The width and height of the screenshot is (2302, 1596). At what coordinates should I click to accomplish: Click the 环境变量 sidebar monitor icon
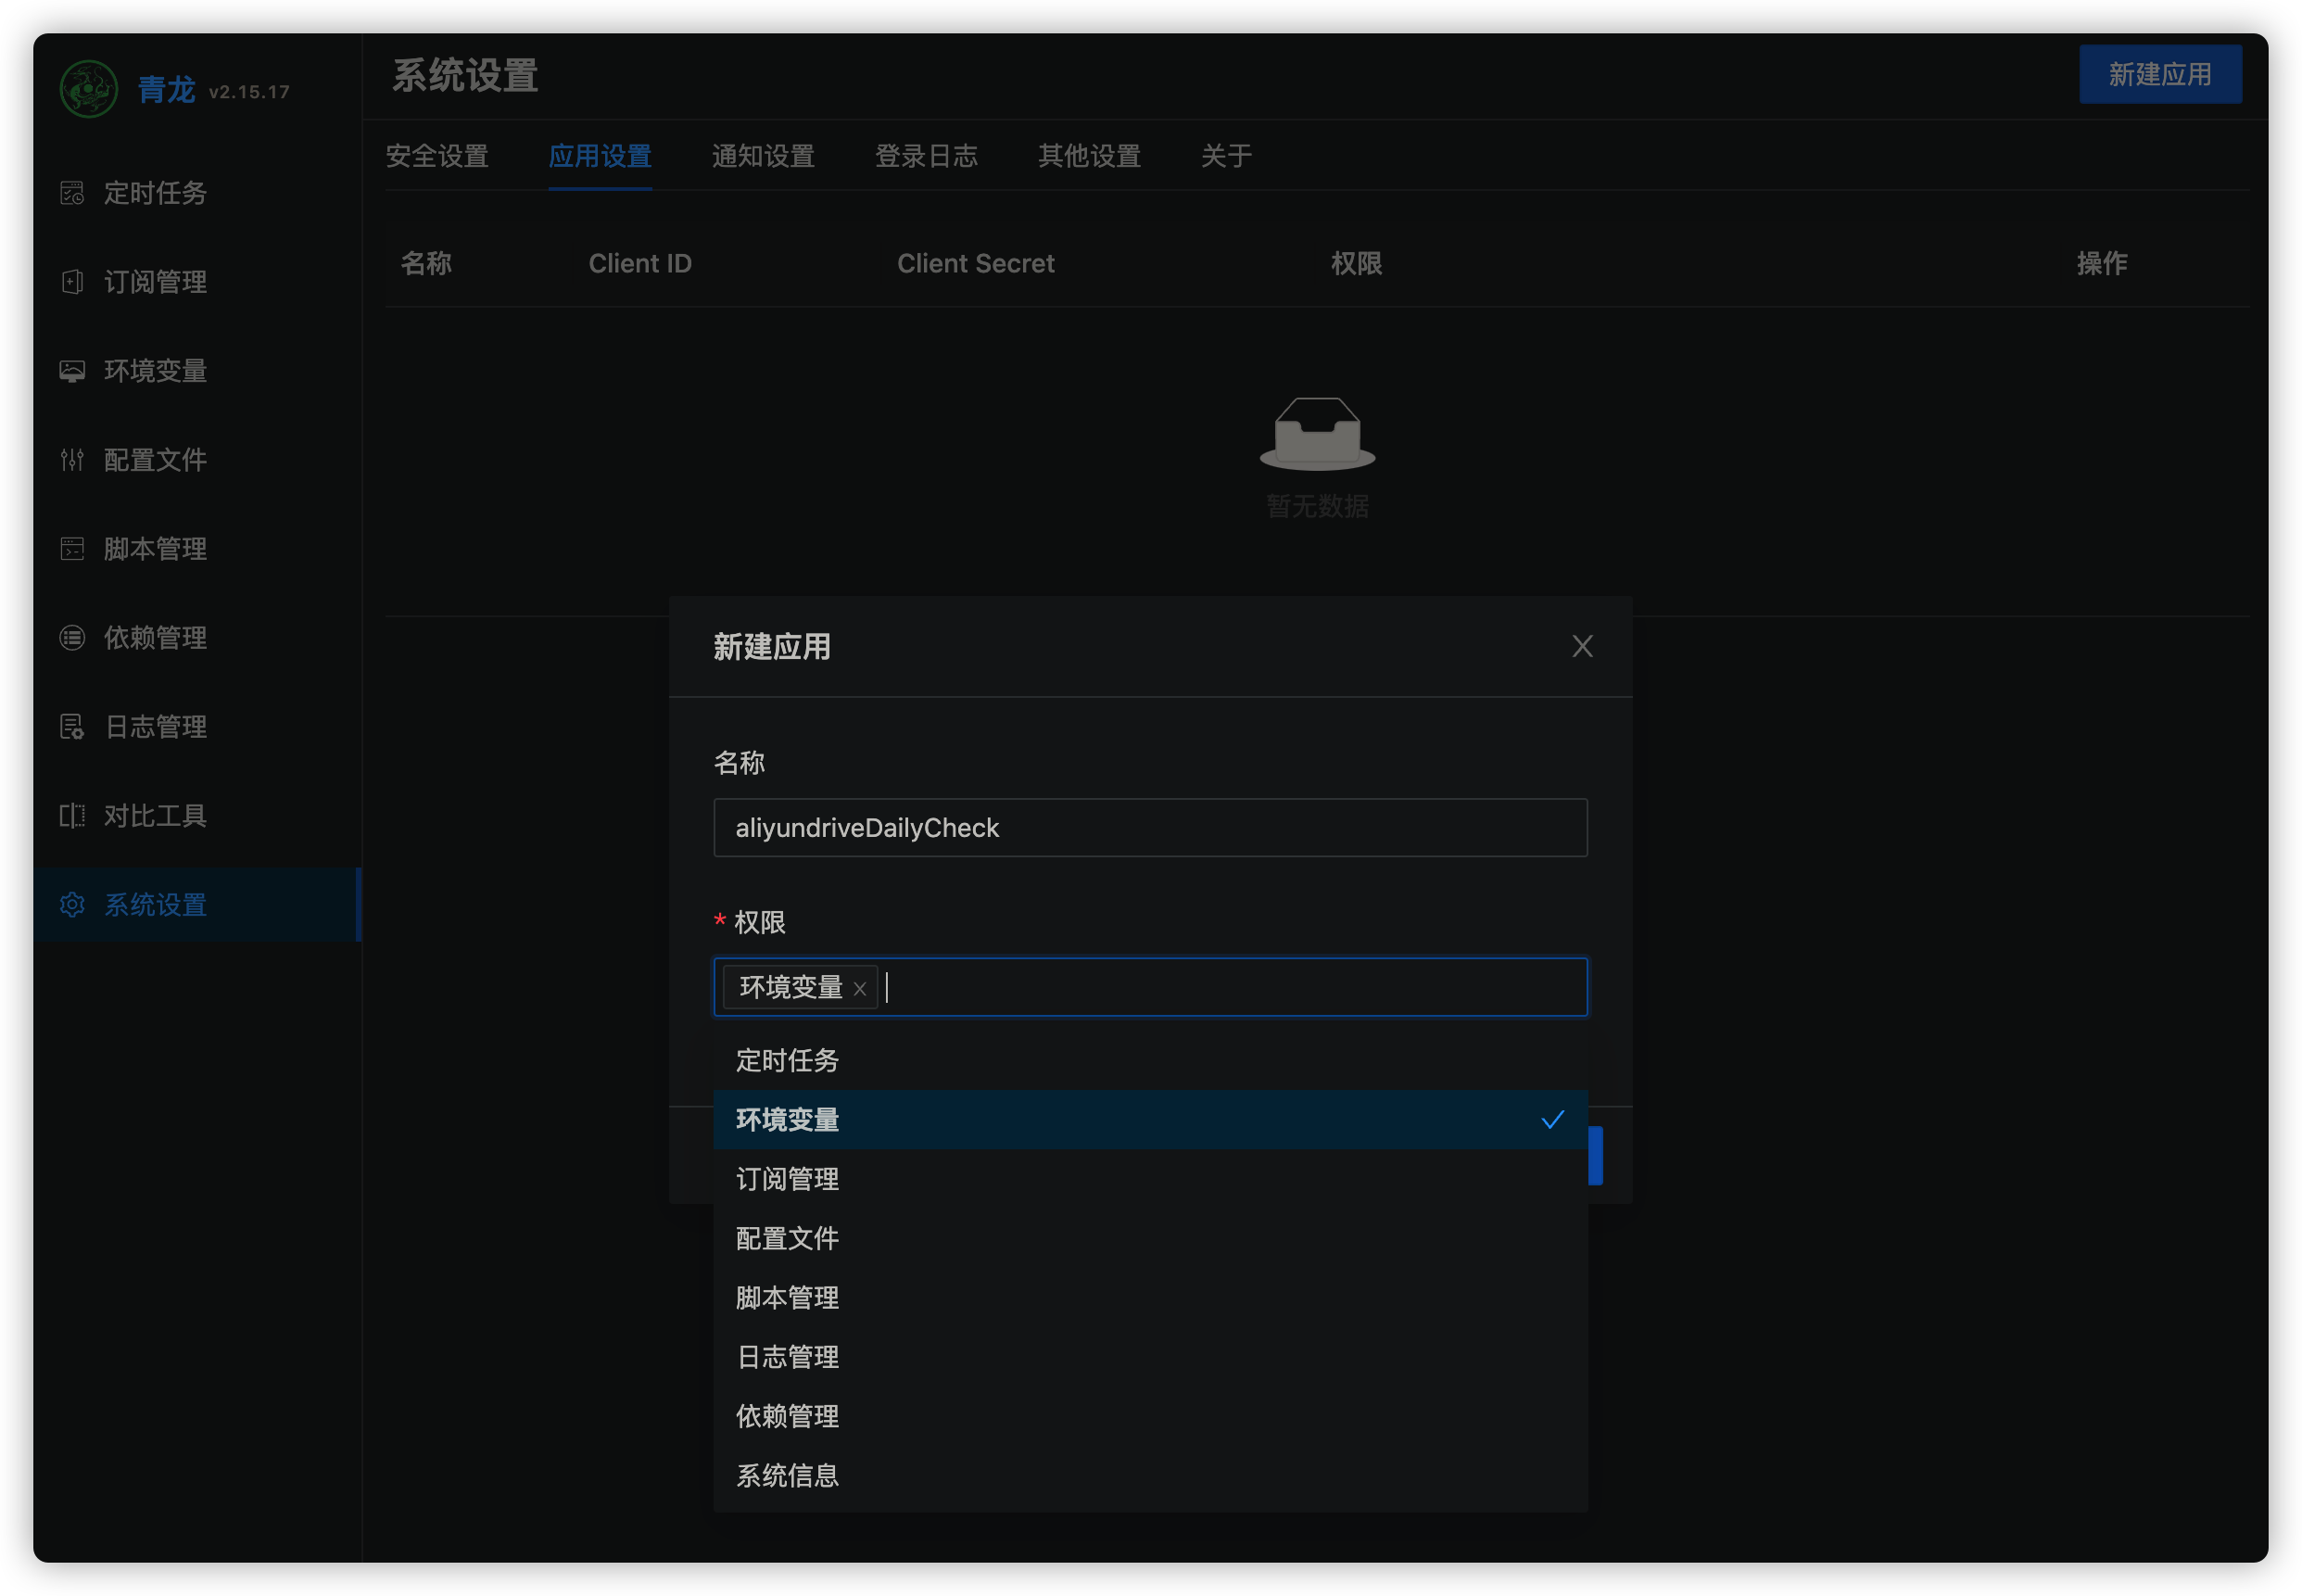coord(72,371)
